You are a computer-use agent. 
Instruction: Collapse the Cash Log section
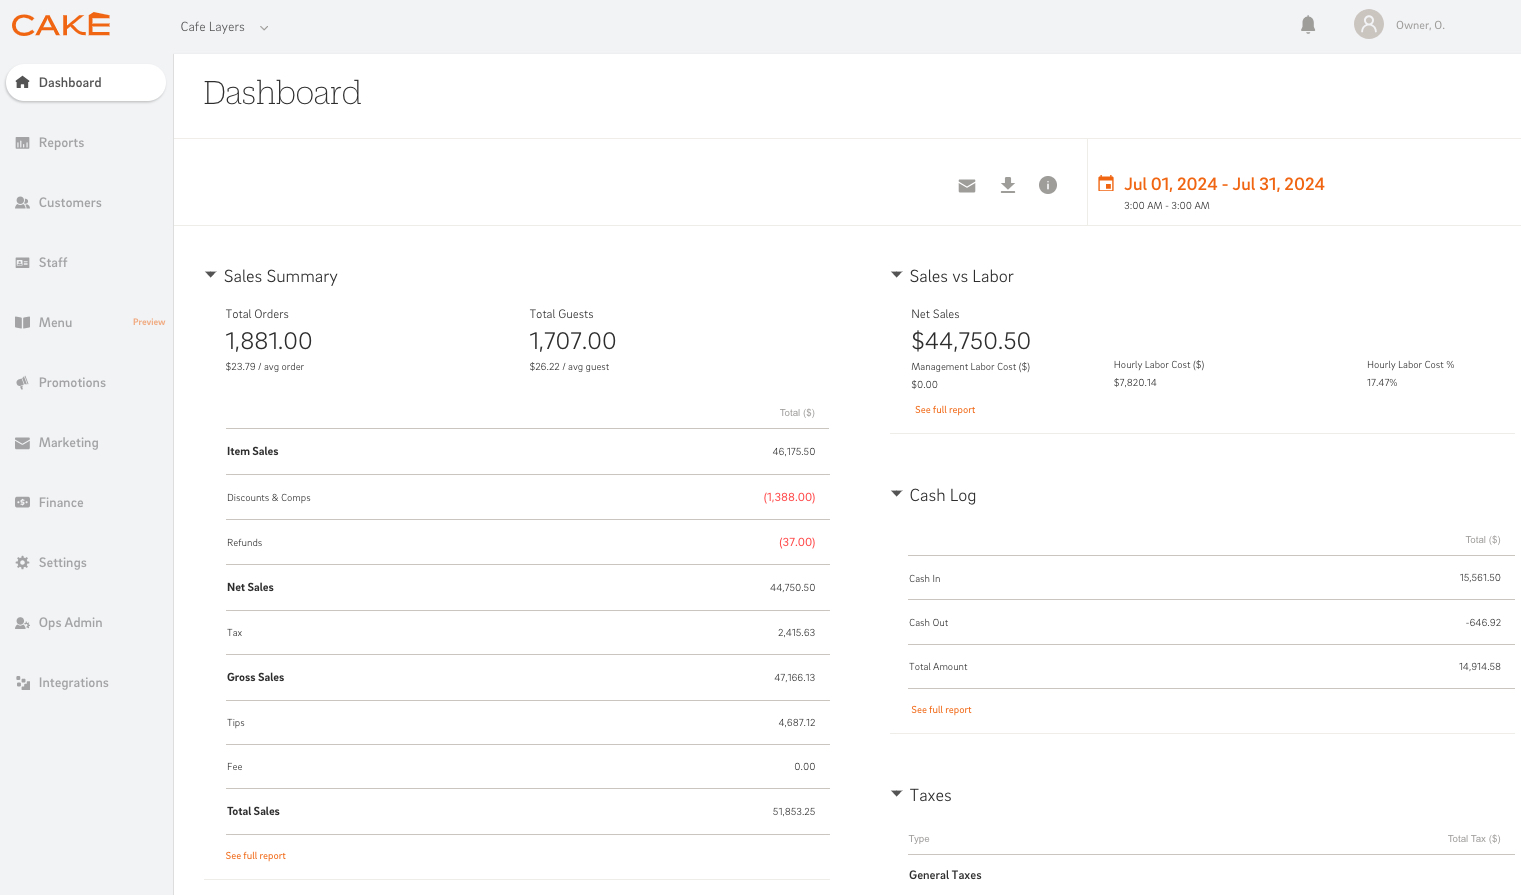coord(896,494)
